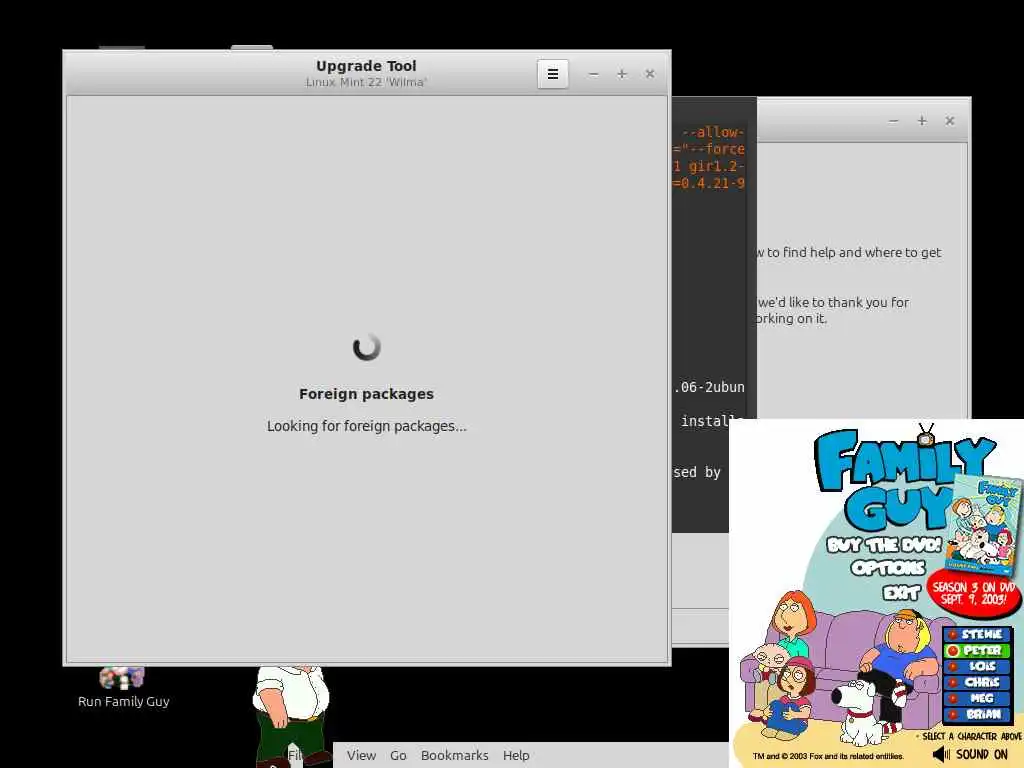Viewport: 1024px width, 768px height.
Task: Select the Lois character button
Action: pyautogui.click(x=978, y=666)
